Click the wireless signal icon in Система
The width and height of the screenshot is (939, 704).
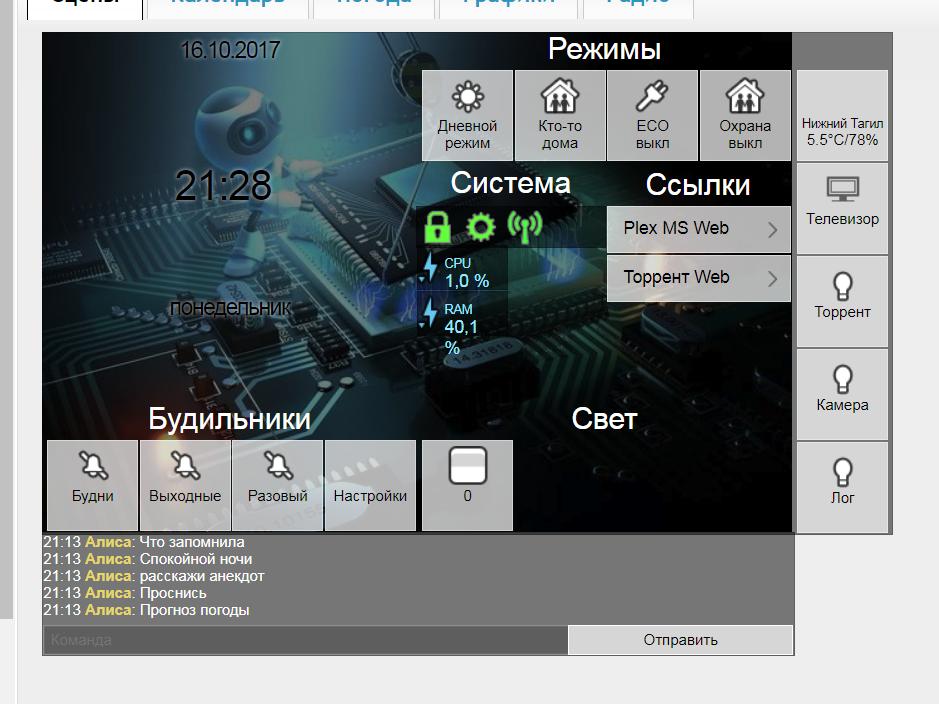click(x=527, y=227)
